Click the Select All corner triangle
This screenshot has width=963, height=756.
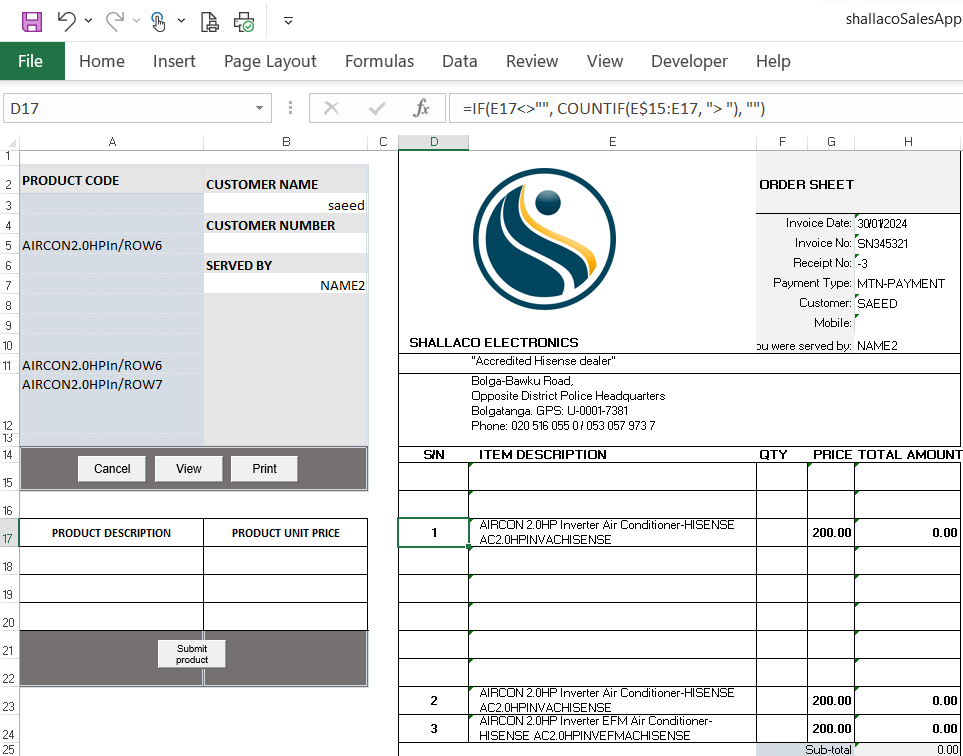(10, 142)
